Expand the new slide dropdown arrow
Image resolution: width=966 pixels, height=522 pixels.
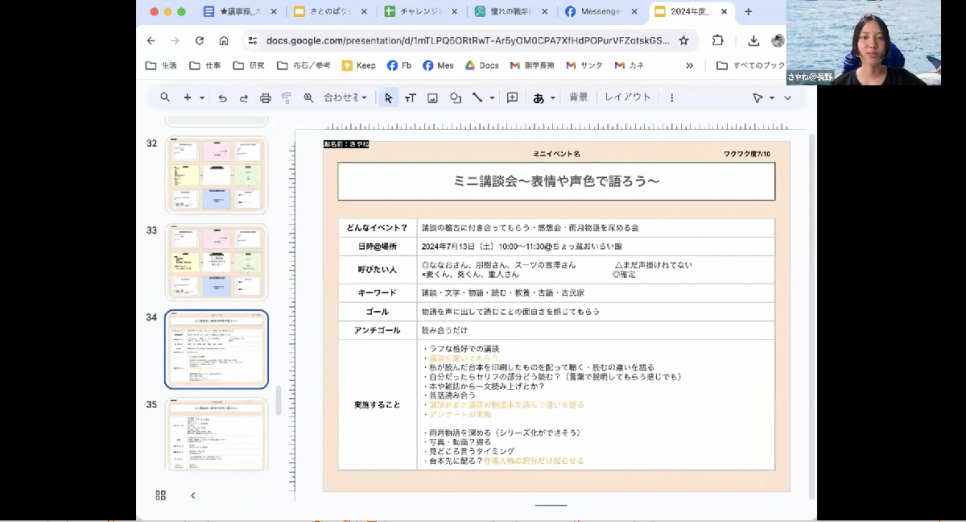pos(202,98)
